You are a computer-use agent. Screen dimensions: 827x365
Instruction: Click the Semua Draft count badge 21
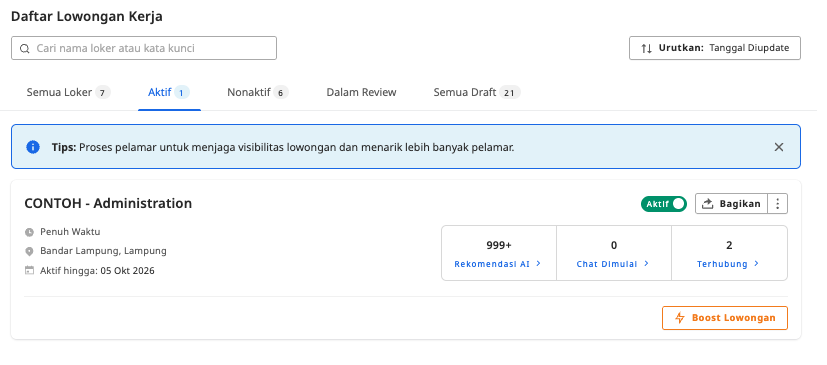point(509,93)
